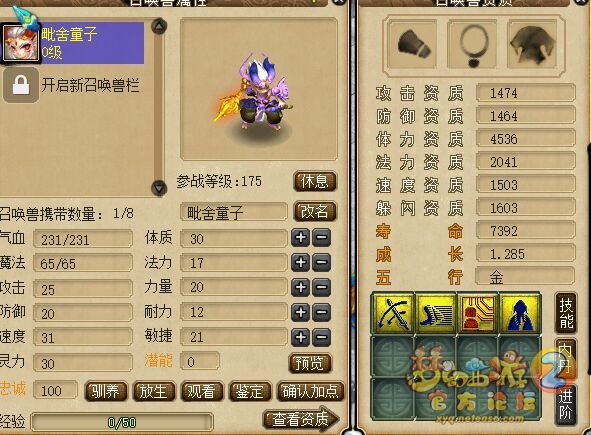
Task: Increase 体质 with the plus button
Action: click(301, 238)
